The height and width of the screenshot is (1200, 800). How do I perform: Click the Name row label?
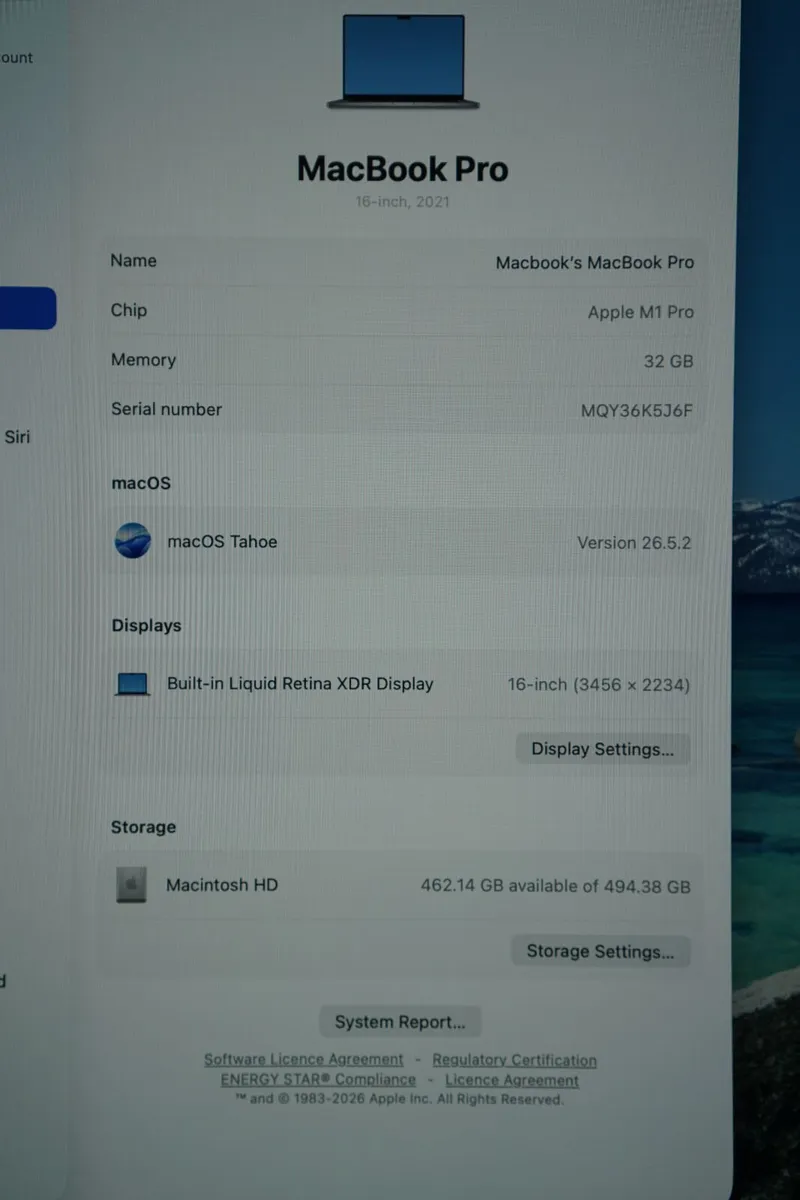133,260
